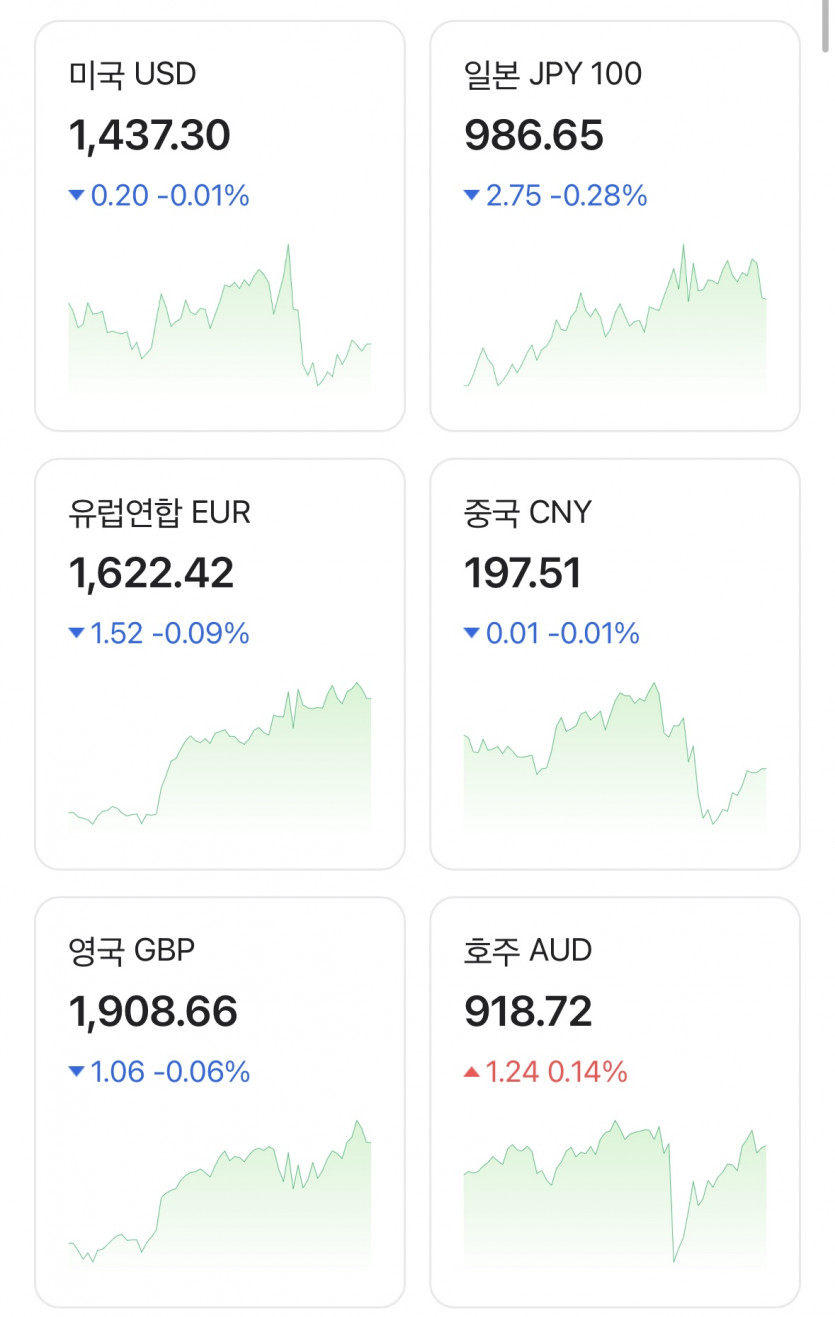Open the 일본 JPY 100 rate card
The height and width of the screenshot is (1317, 835).
click(x=615, y=226)
